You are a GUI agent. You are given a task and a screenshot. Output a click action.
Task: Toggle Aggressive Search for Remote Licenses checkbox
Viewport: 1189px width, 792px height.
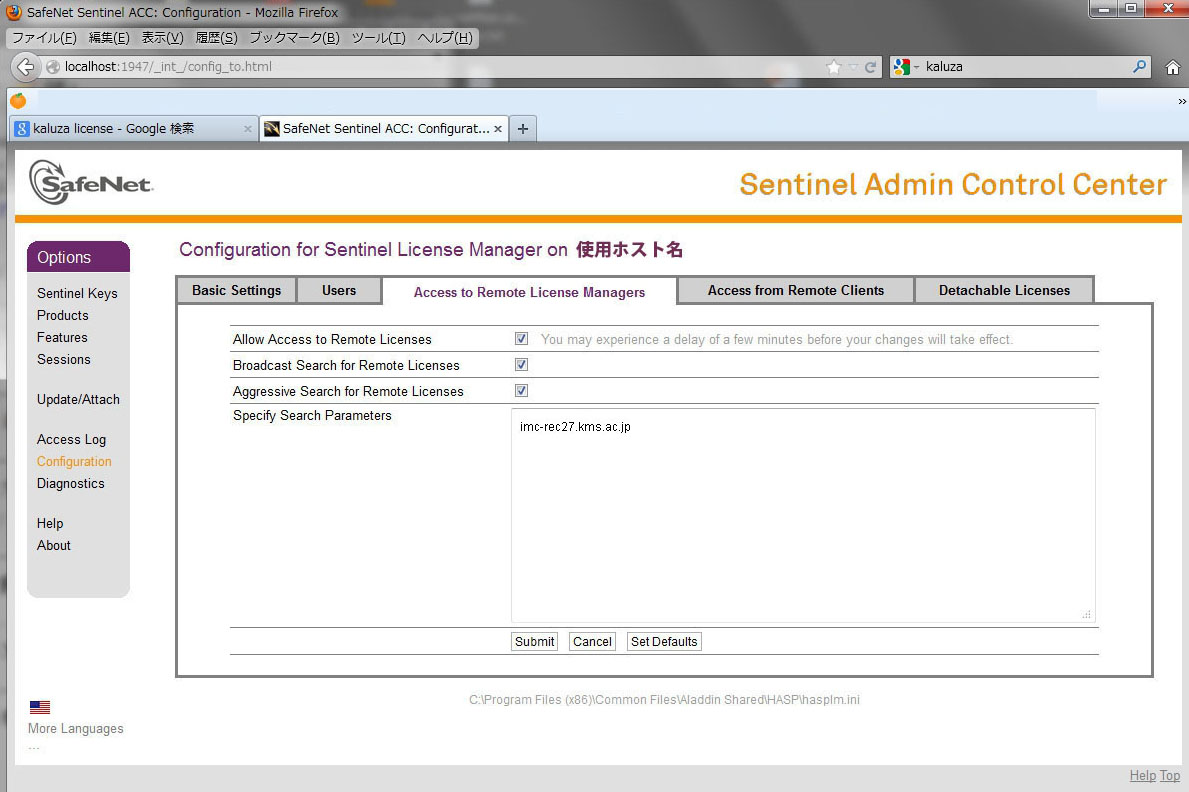[x=521, y=391]
